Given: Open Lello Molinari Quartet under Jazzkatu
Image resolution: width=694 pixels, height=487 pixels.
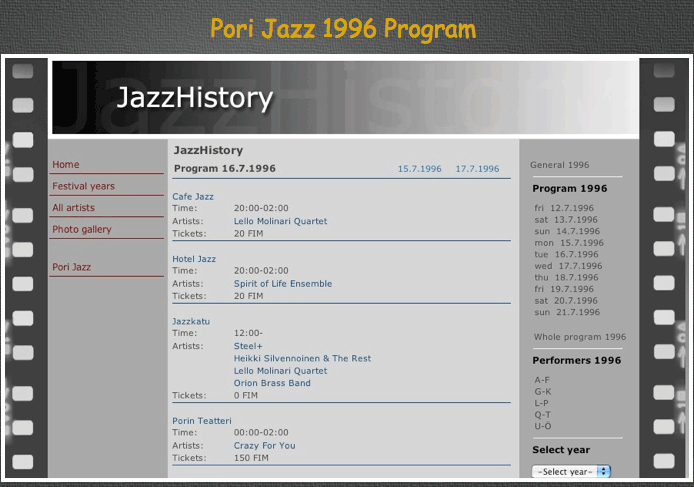Looking at the screenshot, I should [x=281, y=371].
